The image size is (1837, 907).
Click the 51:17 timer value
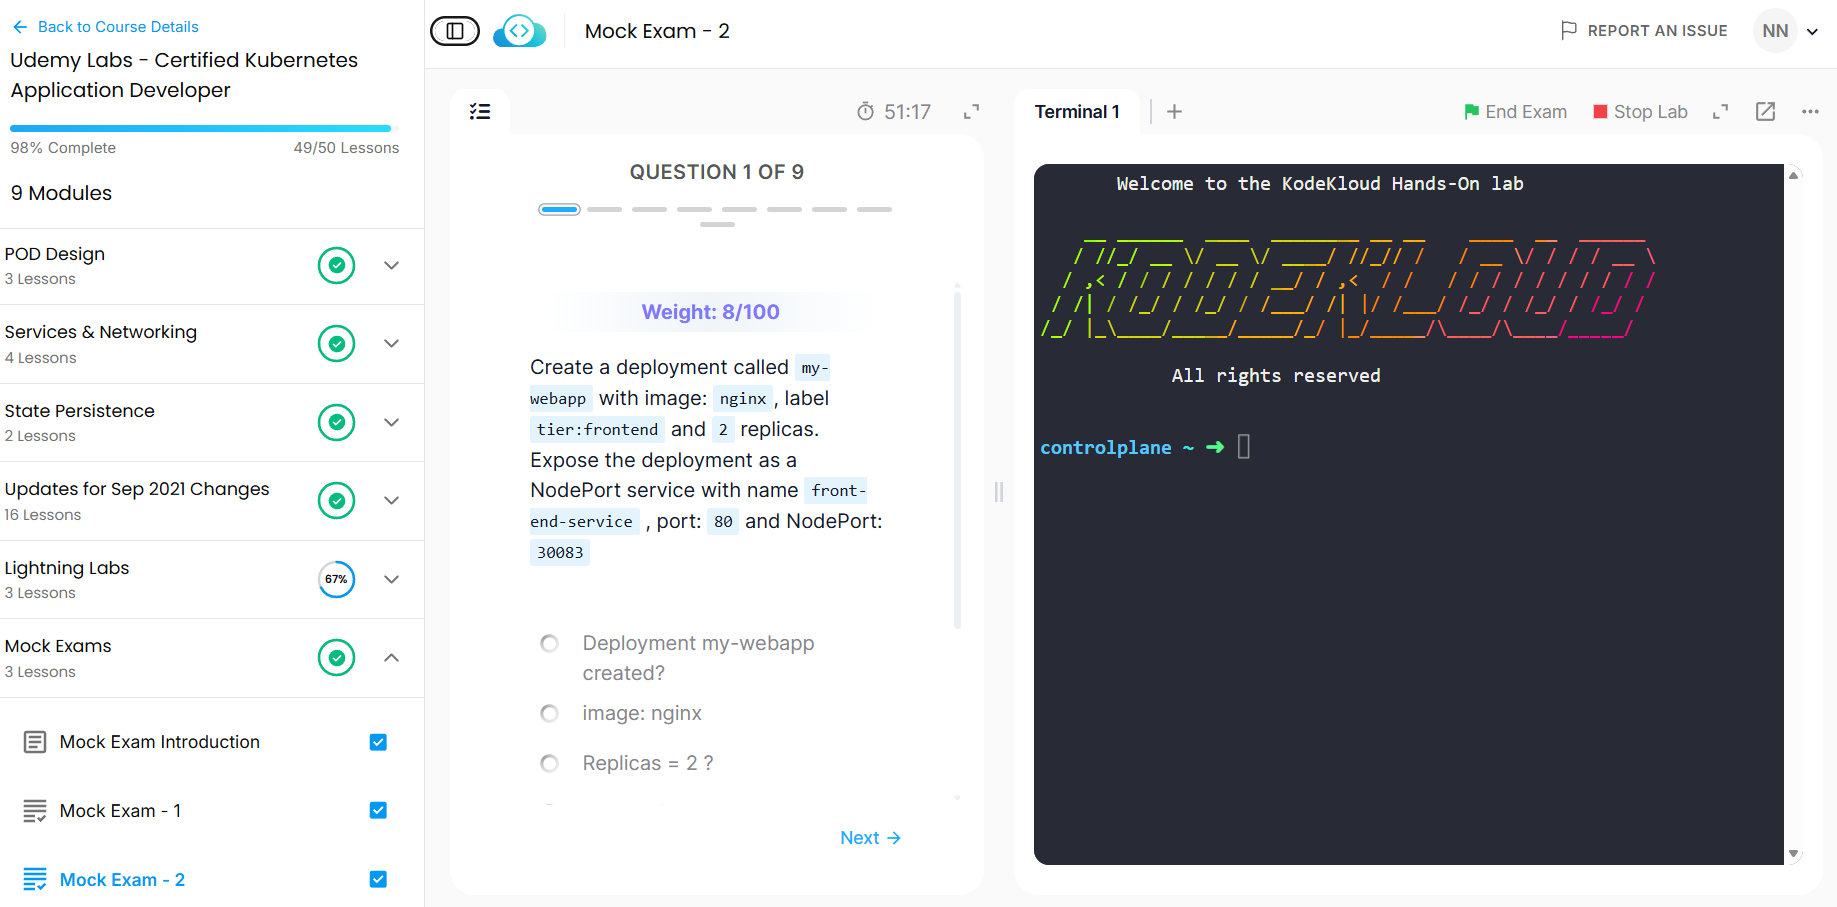[x=907, y=112]
